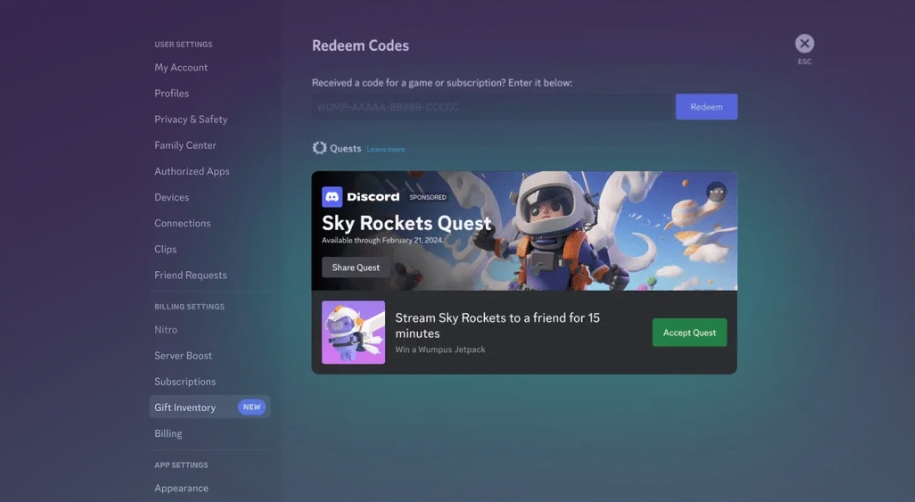Navigate to Friend Requests settings
Screen dimensions: 915x502
190,276
